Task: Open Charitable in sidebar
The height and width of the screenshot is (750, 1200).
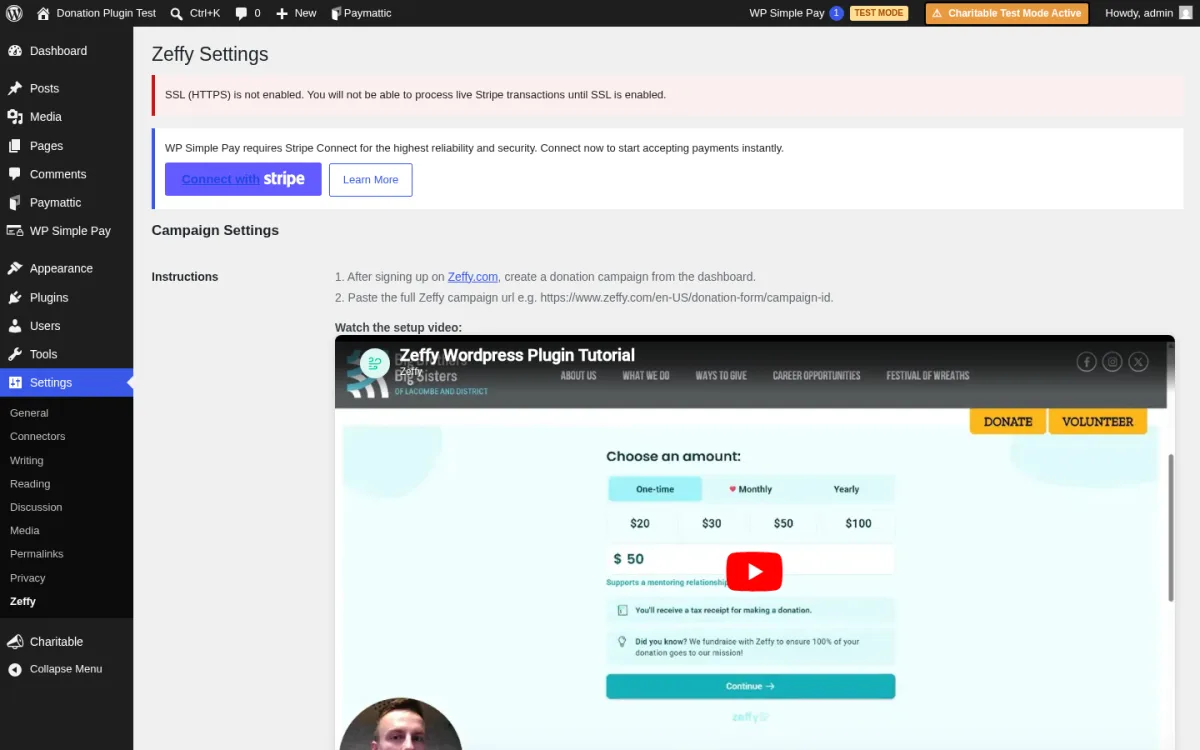Action: point(66,642)
